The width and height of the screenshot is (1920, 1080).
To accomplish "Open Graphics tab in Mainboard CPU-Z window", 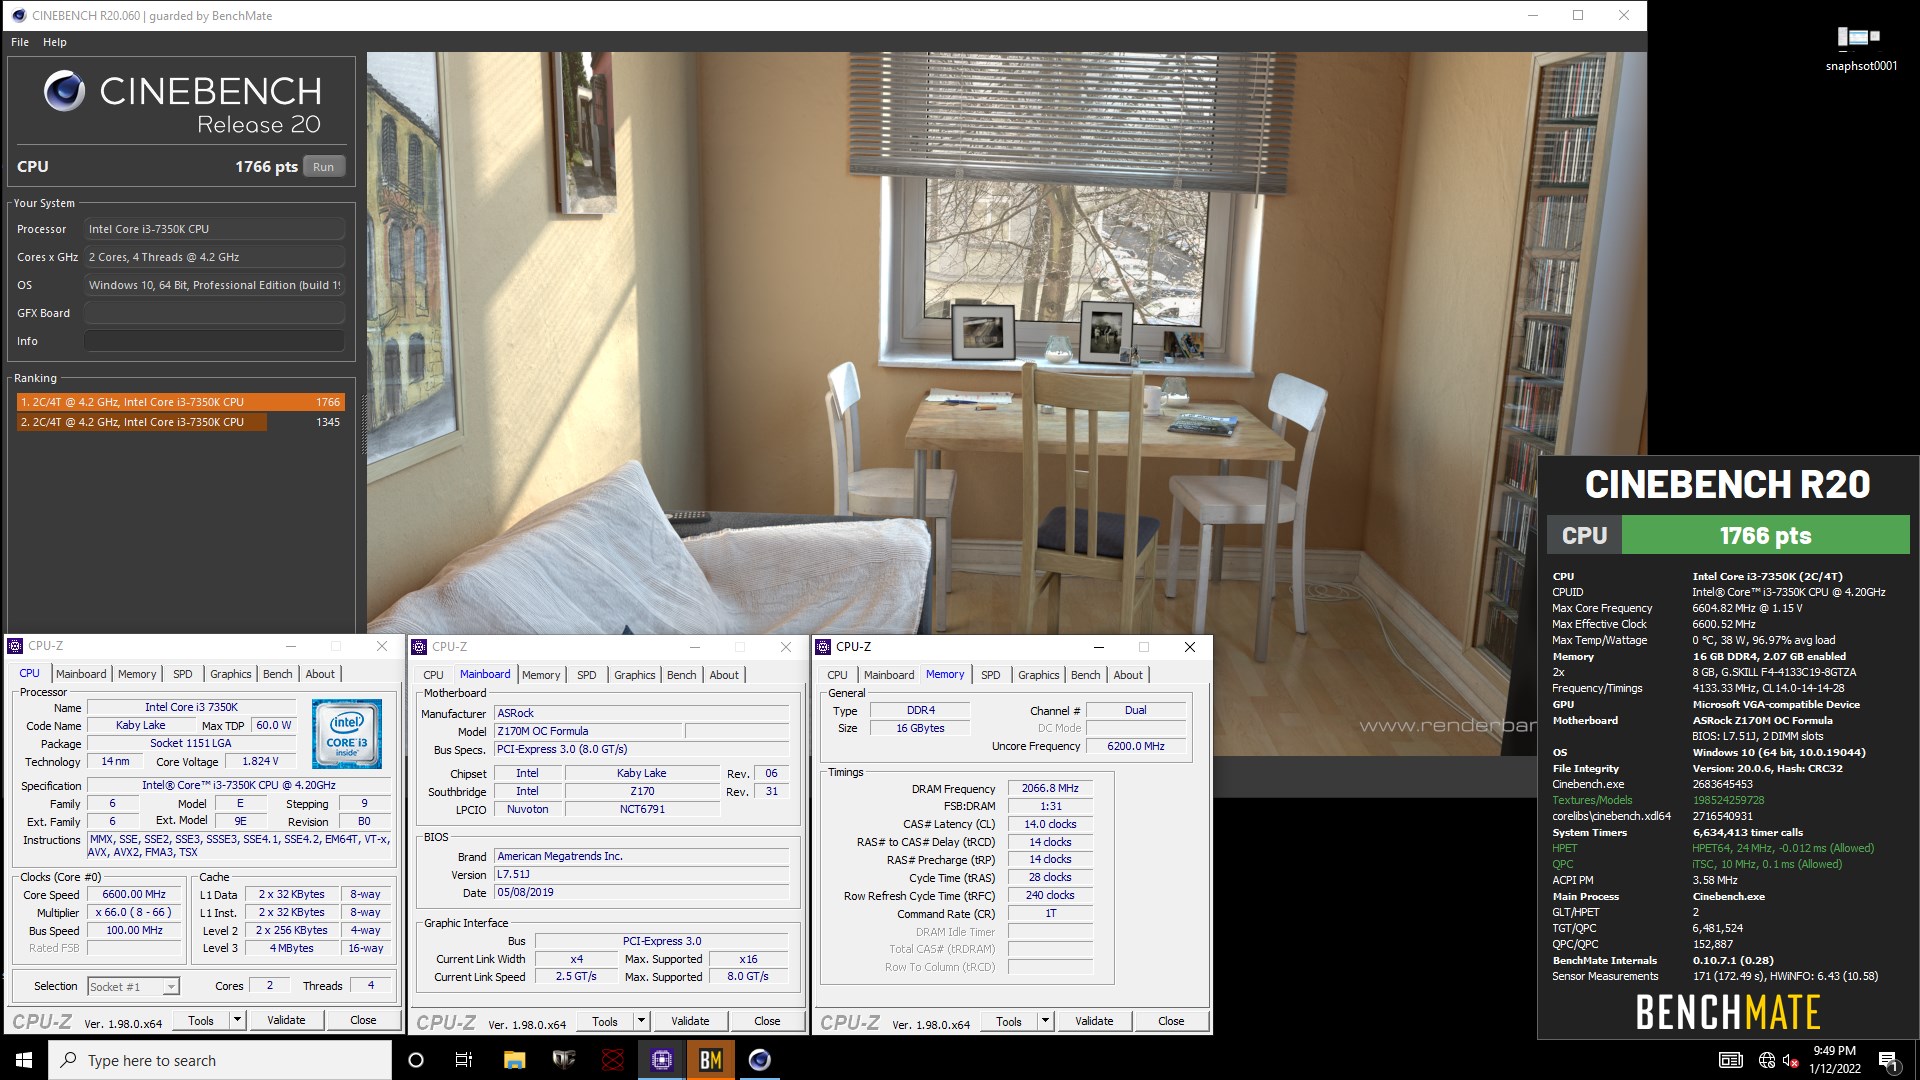I will click(635, 675).
